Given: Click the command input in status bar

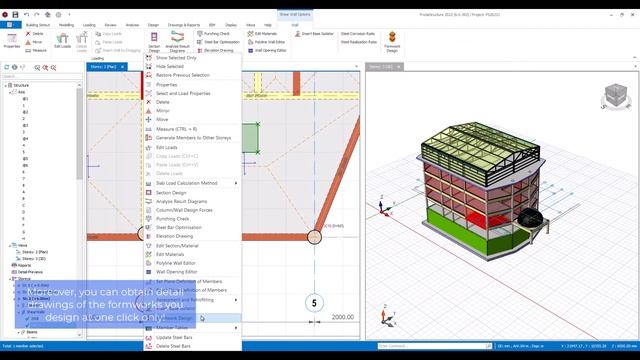Looking at the screenshot, I should coord(435,346).
